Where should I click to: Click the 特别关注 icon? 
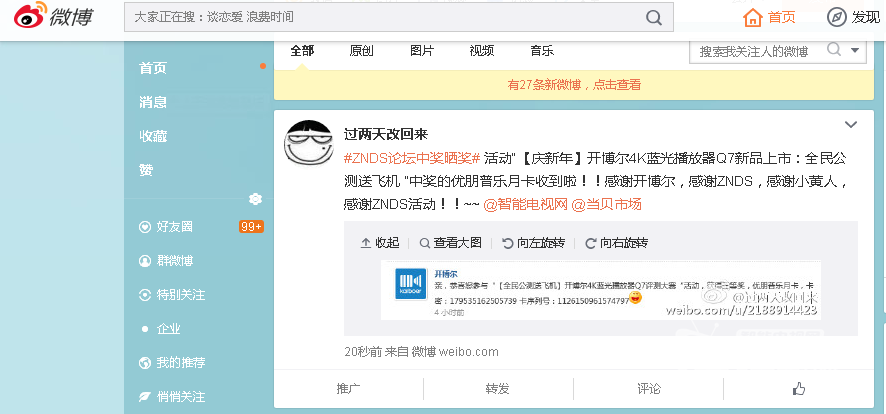click(145, 295)
